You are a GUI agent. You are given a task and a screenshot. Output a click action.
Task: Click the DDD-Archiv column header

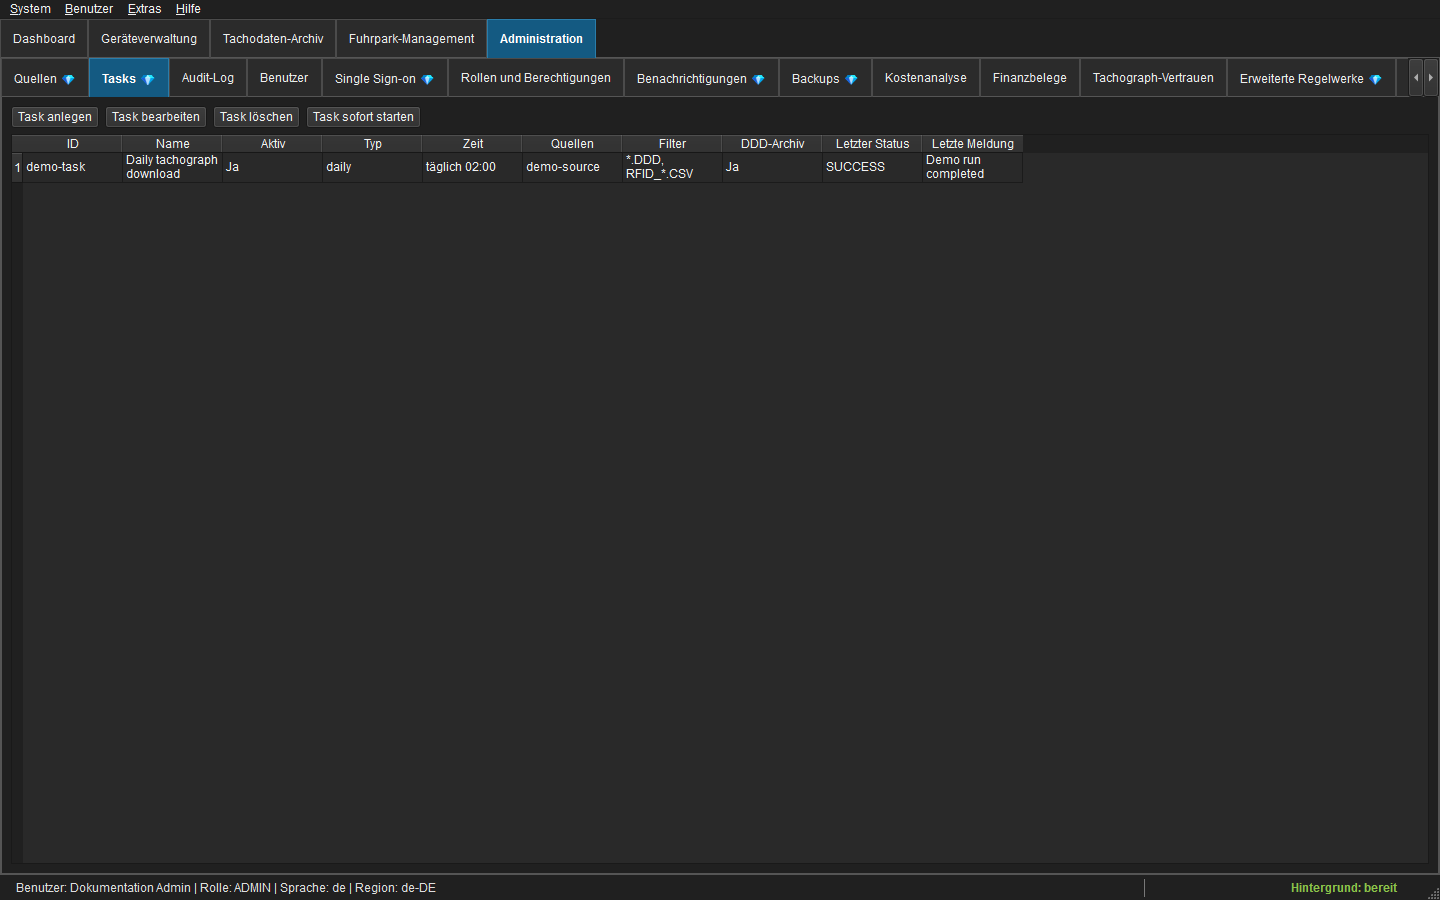point(772,144)
